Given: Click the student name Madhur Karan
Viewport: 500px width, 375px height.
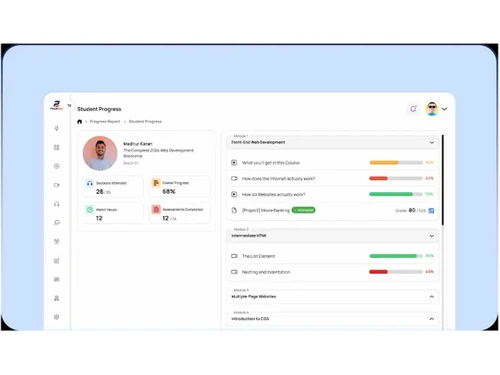Looking at the screenshot, I should (138, 144).
